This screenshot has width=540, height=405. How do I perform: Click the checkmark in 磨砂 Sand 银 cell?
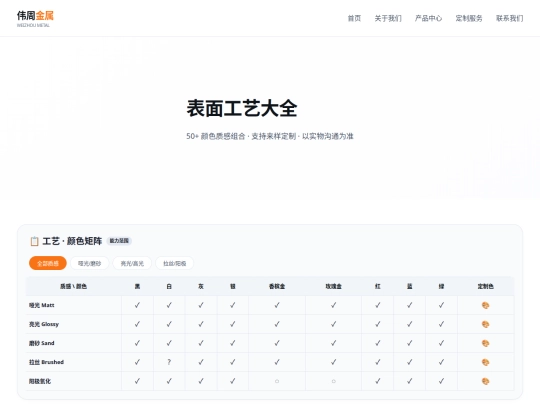[x=233, y=343]
